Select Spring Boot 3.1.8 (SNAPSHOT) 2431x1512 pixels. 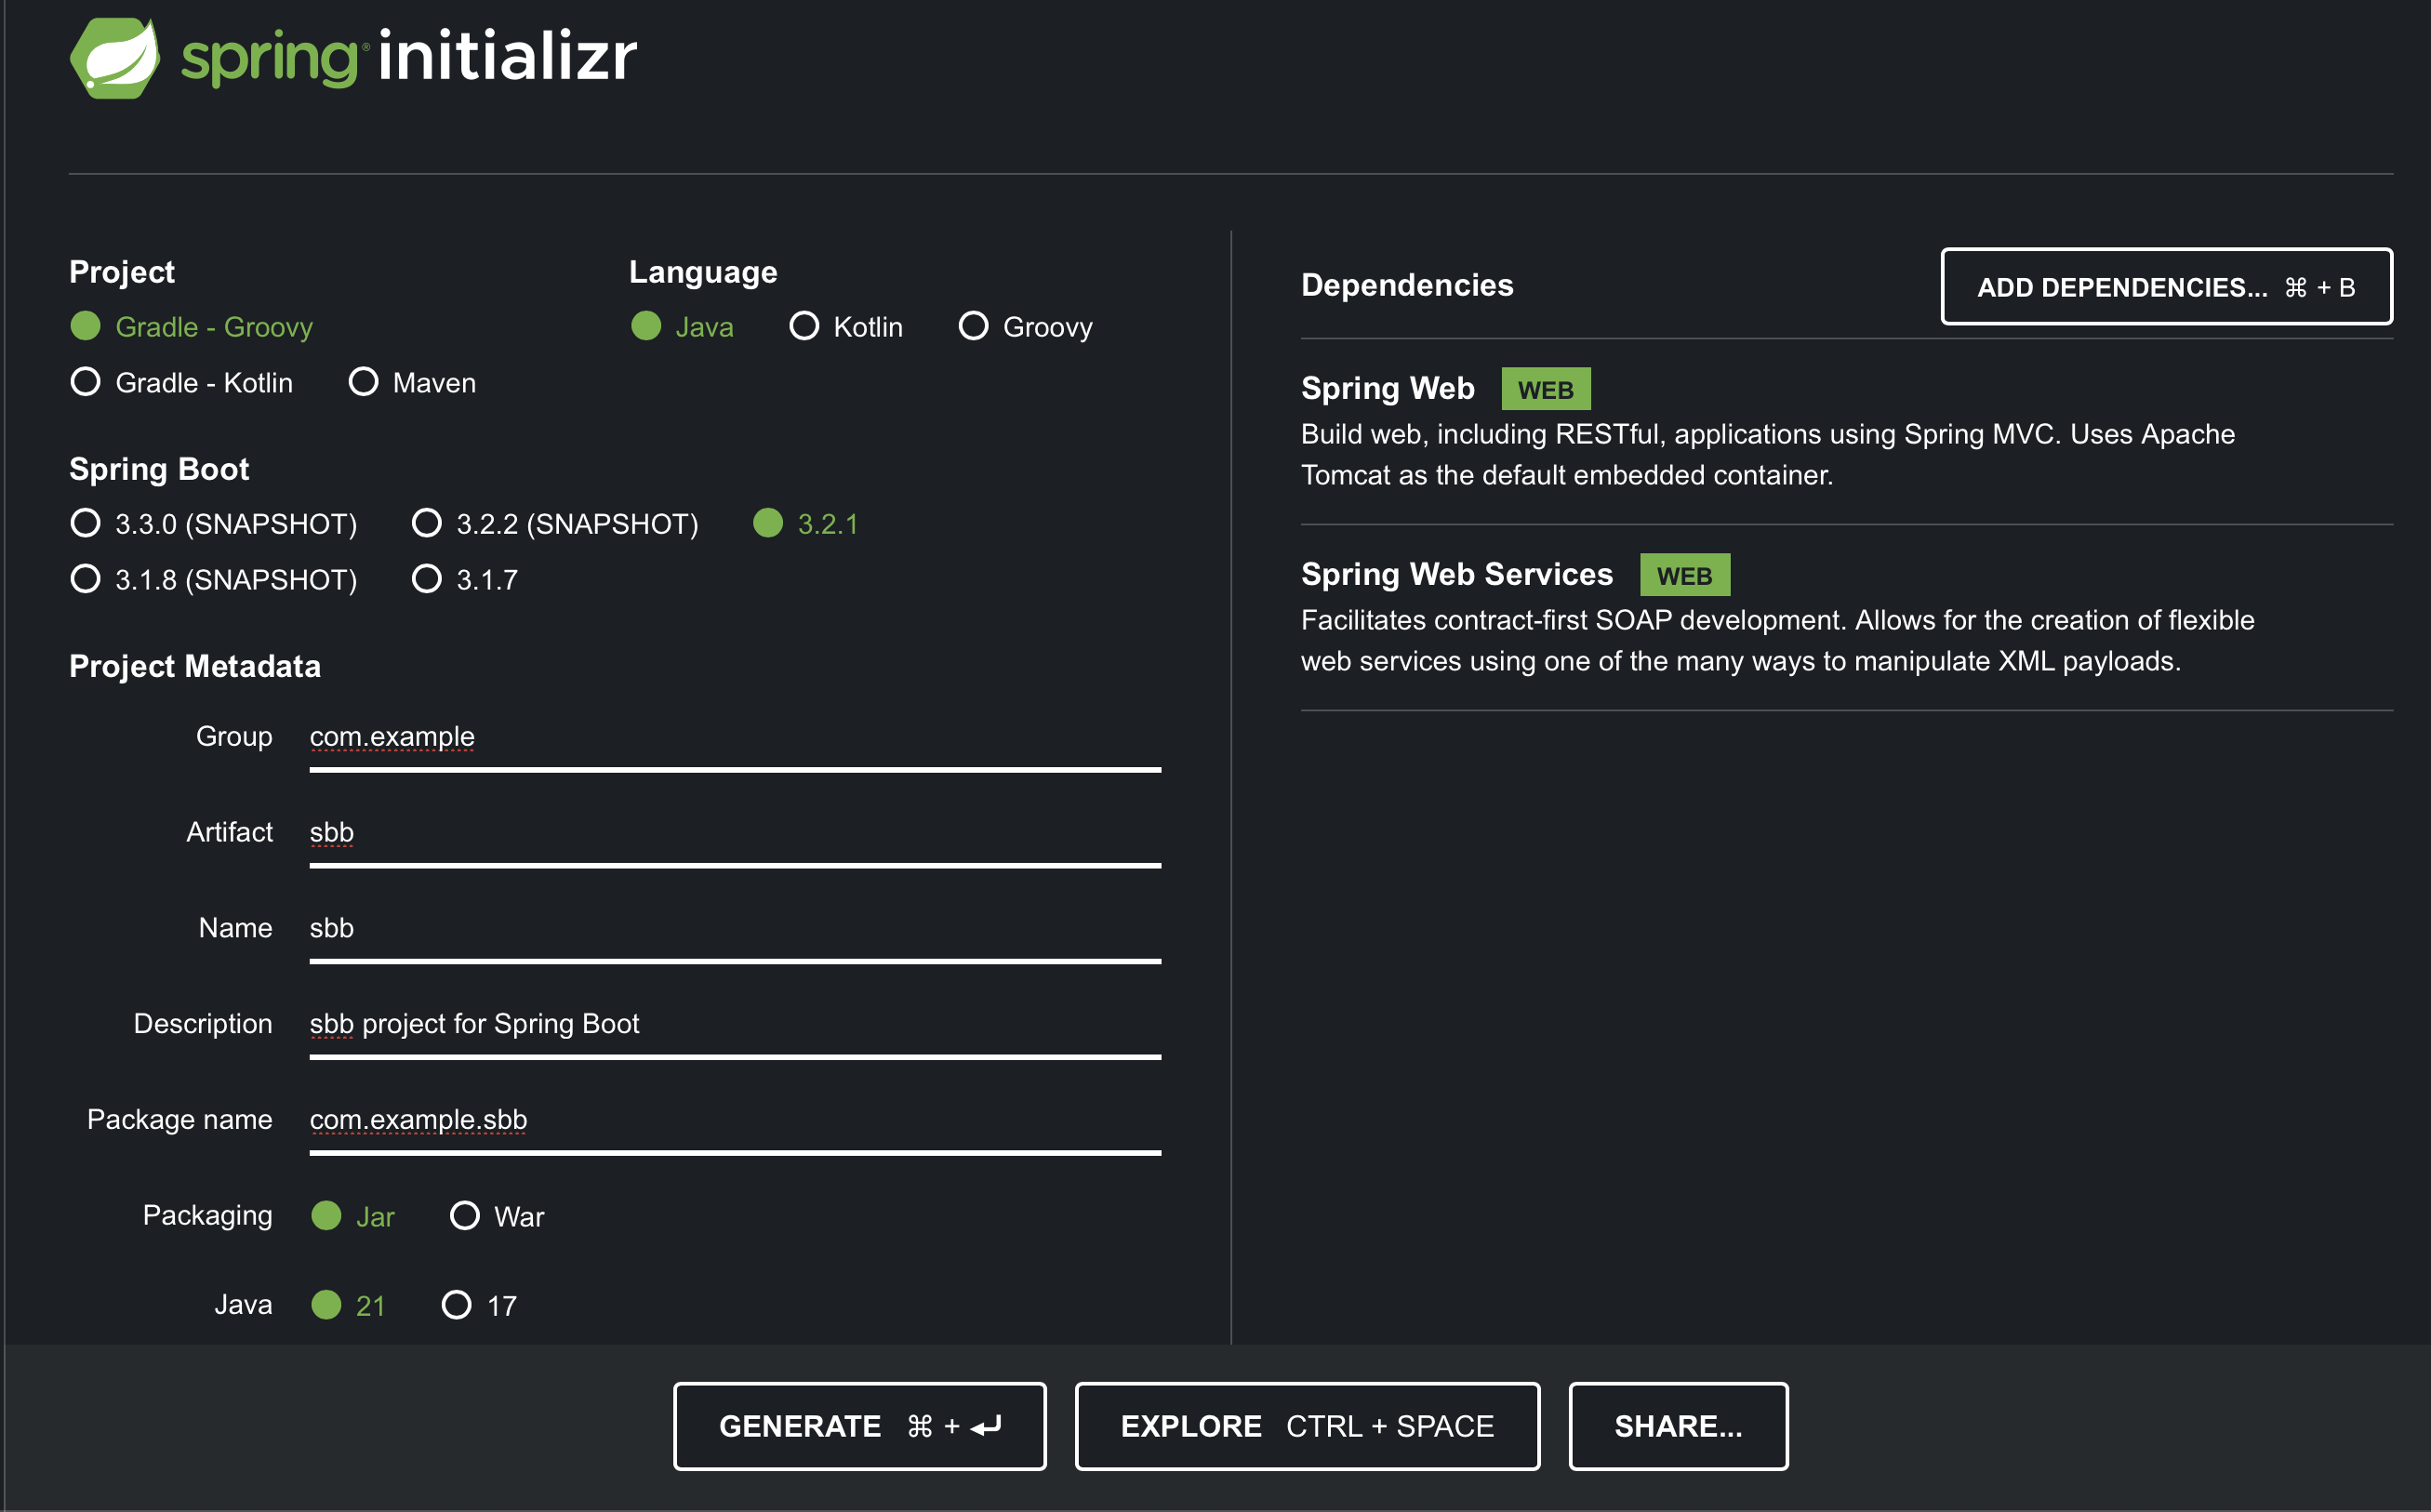point(214,580)
